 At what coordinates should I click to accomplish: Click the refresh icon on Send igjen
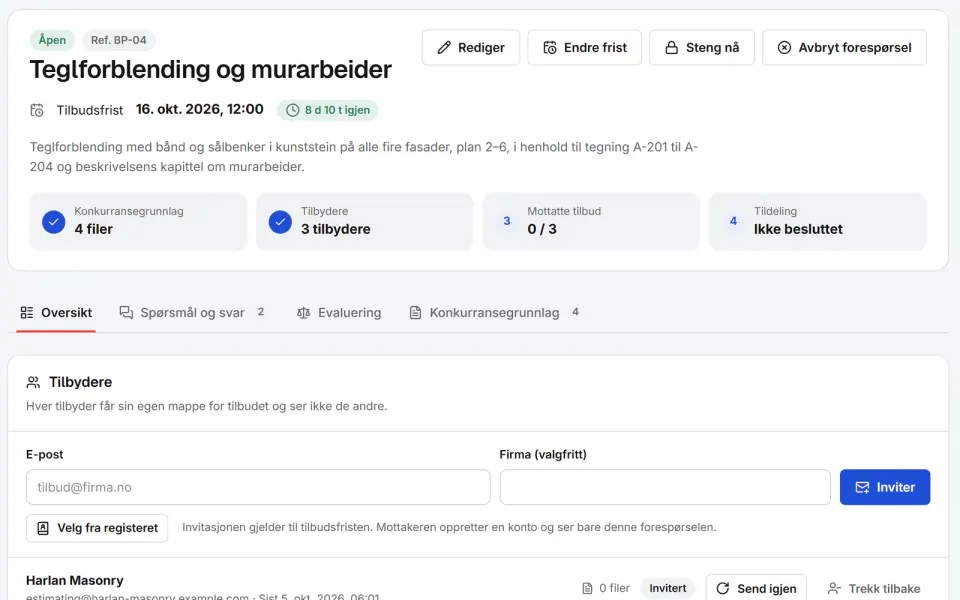(x=722, y=588)
